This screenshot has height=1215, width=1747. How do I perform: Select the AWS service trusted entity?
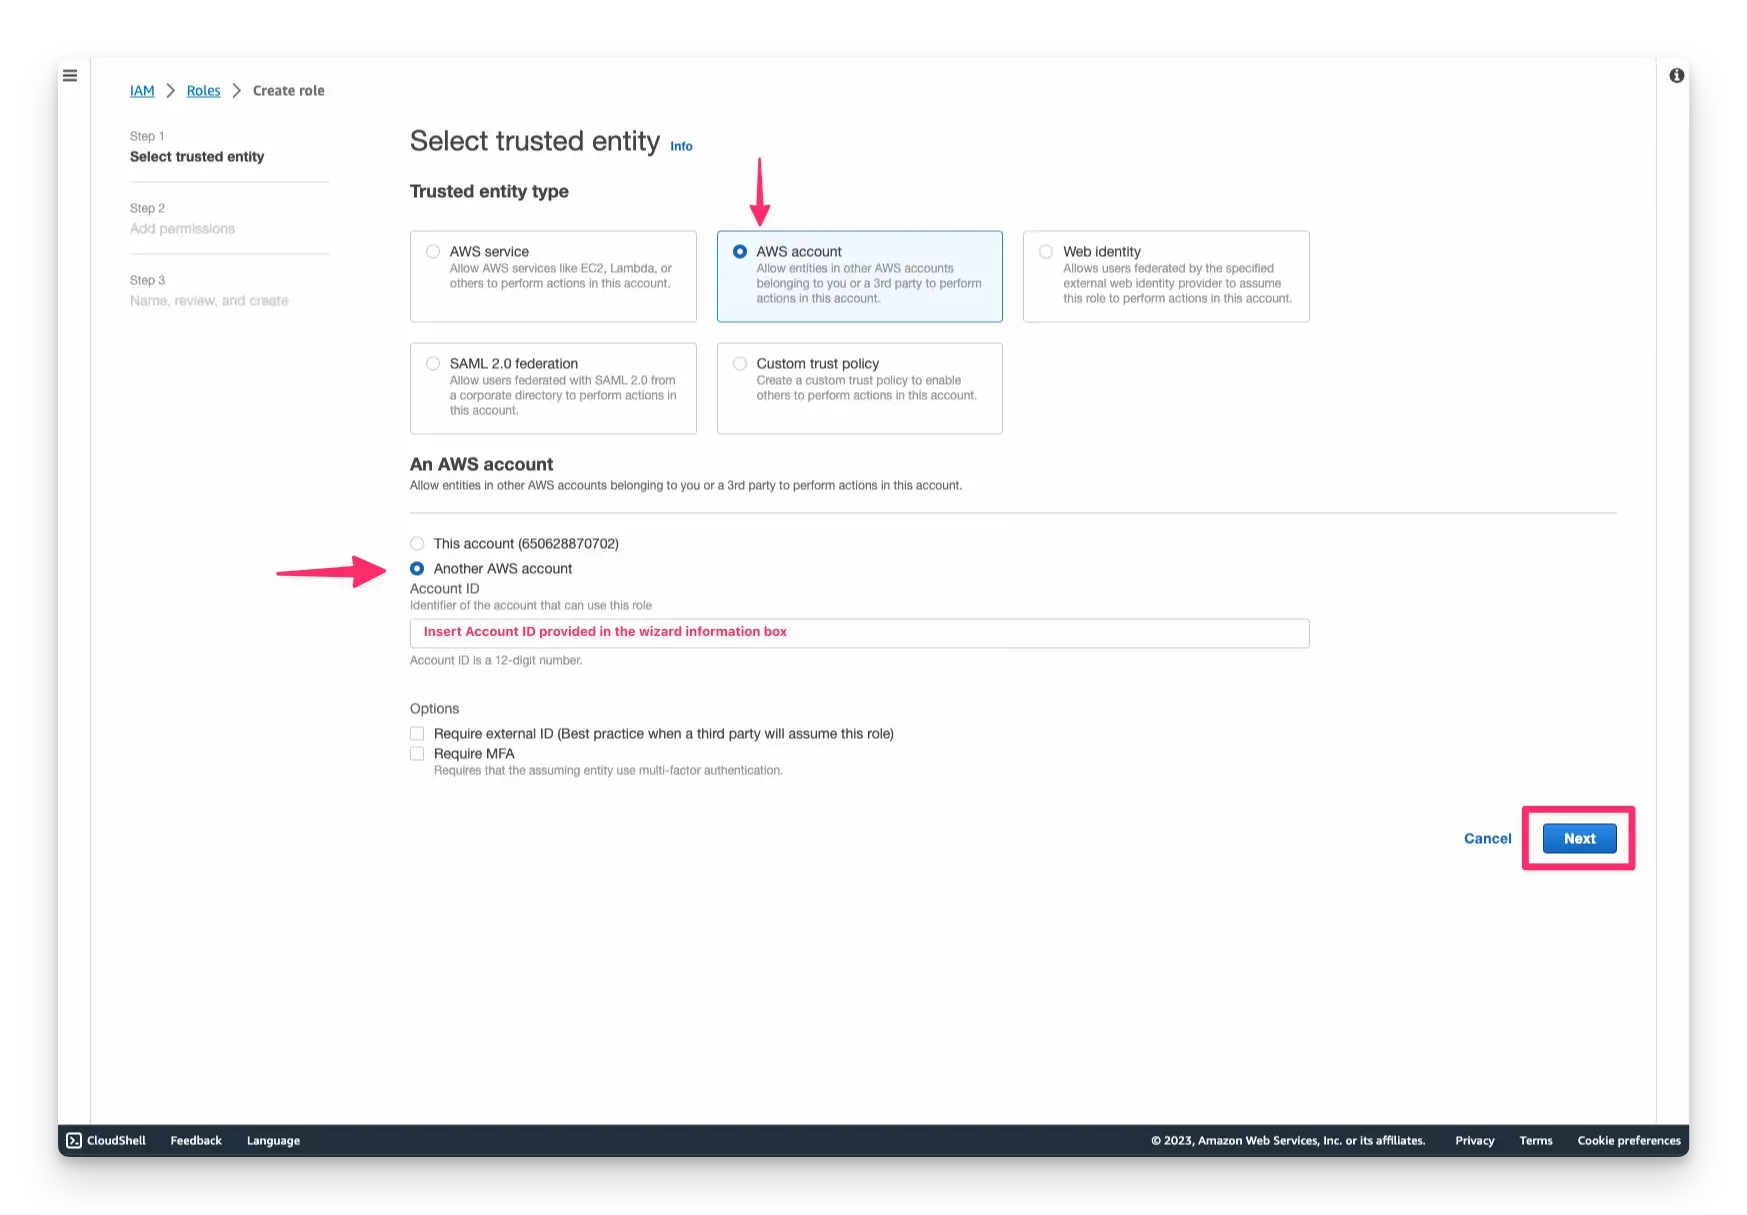pos(432,252)
